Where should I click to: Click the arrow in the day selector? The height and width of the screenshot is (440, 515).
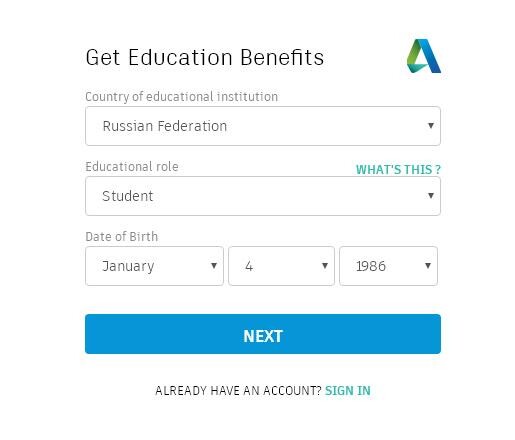(x=325, y=266)
